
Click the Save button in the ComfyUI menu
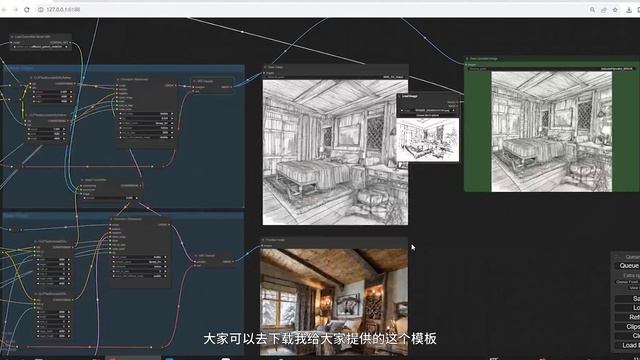pos(627,298)
